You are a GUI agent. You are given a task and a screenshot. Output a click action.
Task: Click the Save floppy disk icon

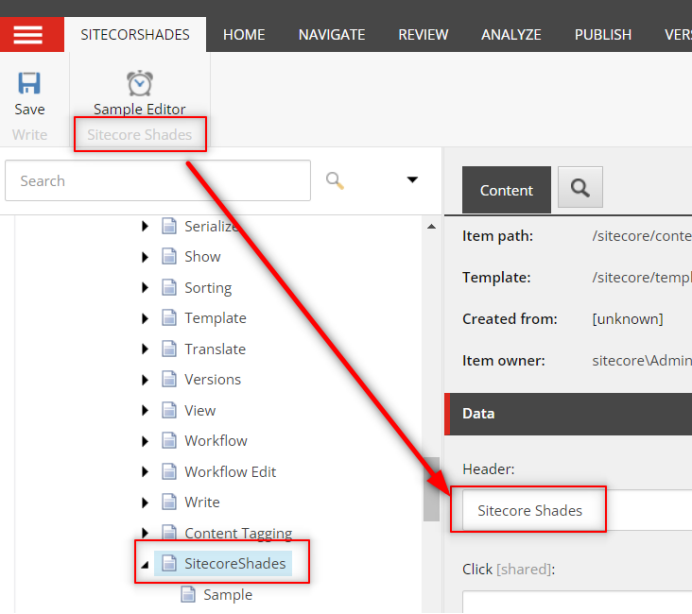[29, 83]
